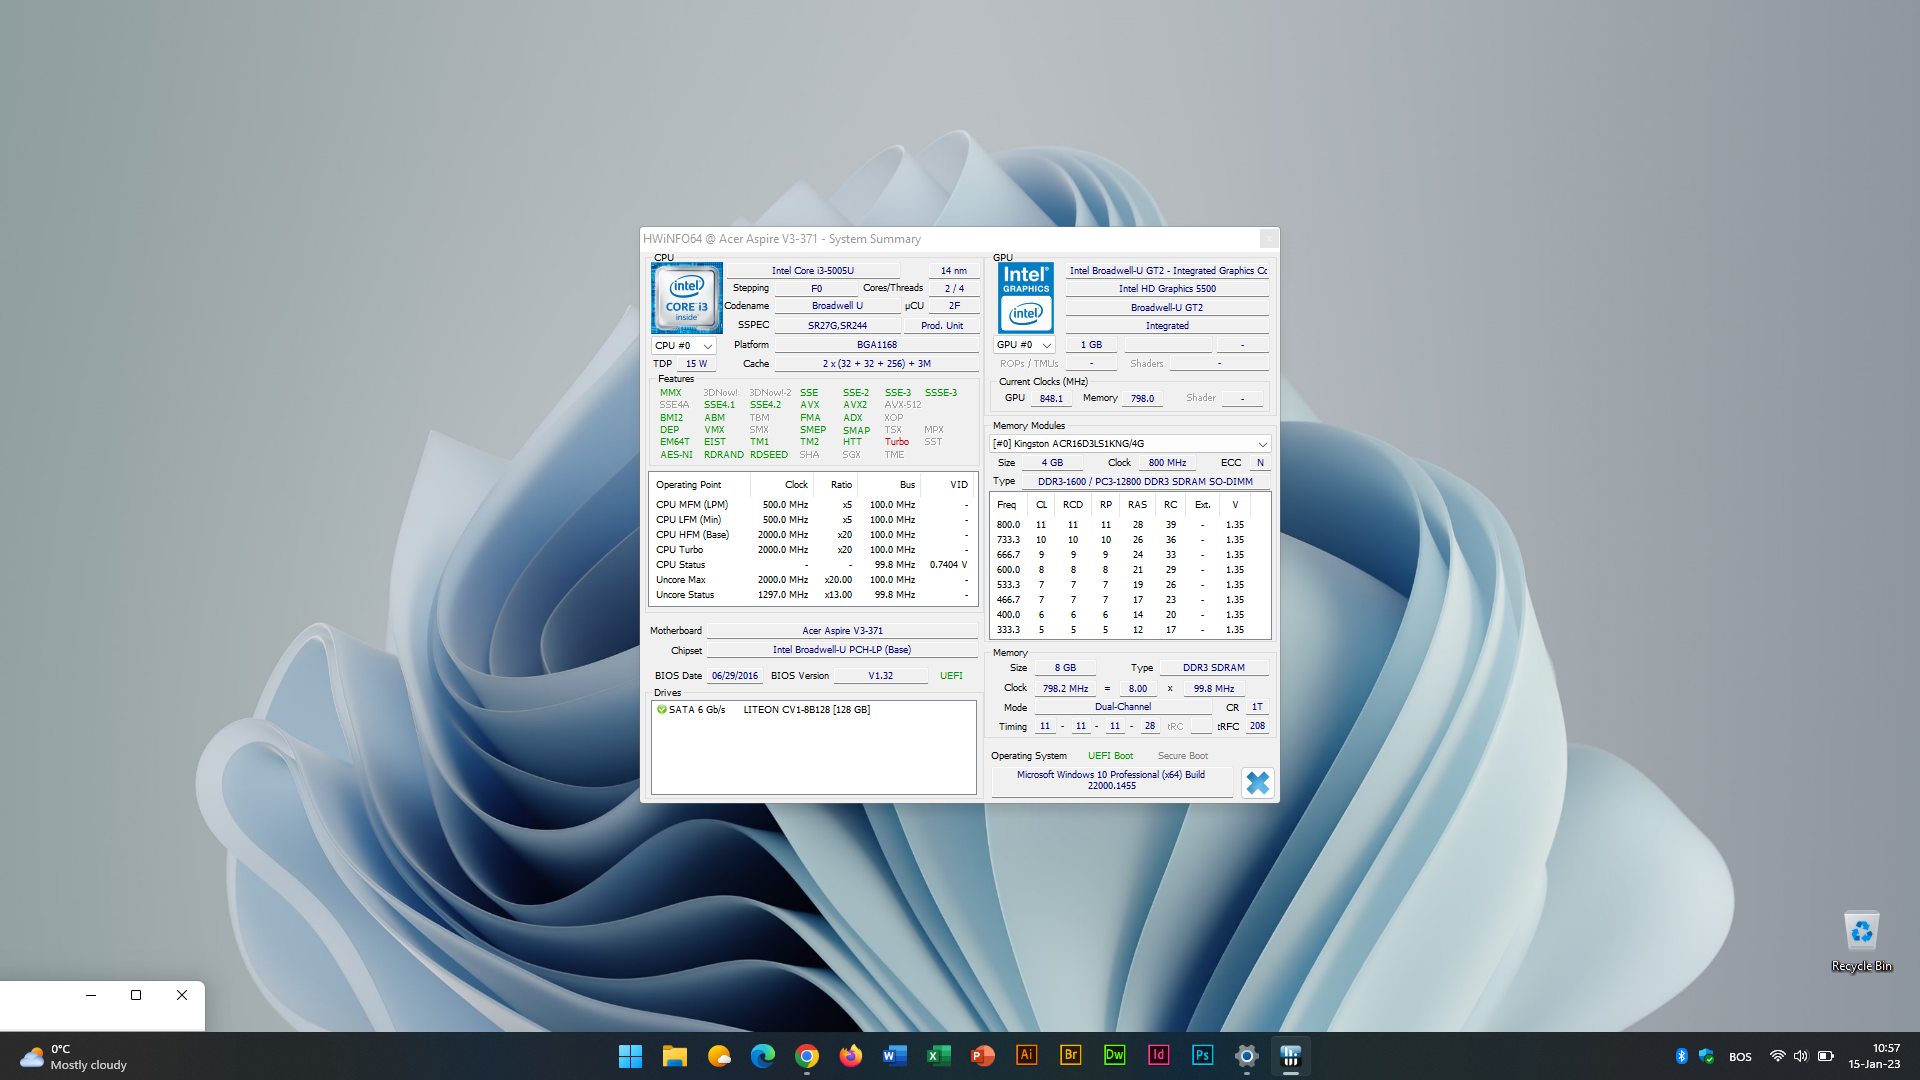Click the 14 nm process value
This screenshot has width=1920, height=1080.
point(954,271)
